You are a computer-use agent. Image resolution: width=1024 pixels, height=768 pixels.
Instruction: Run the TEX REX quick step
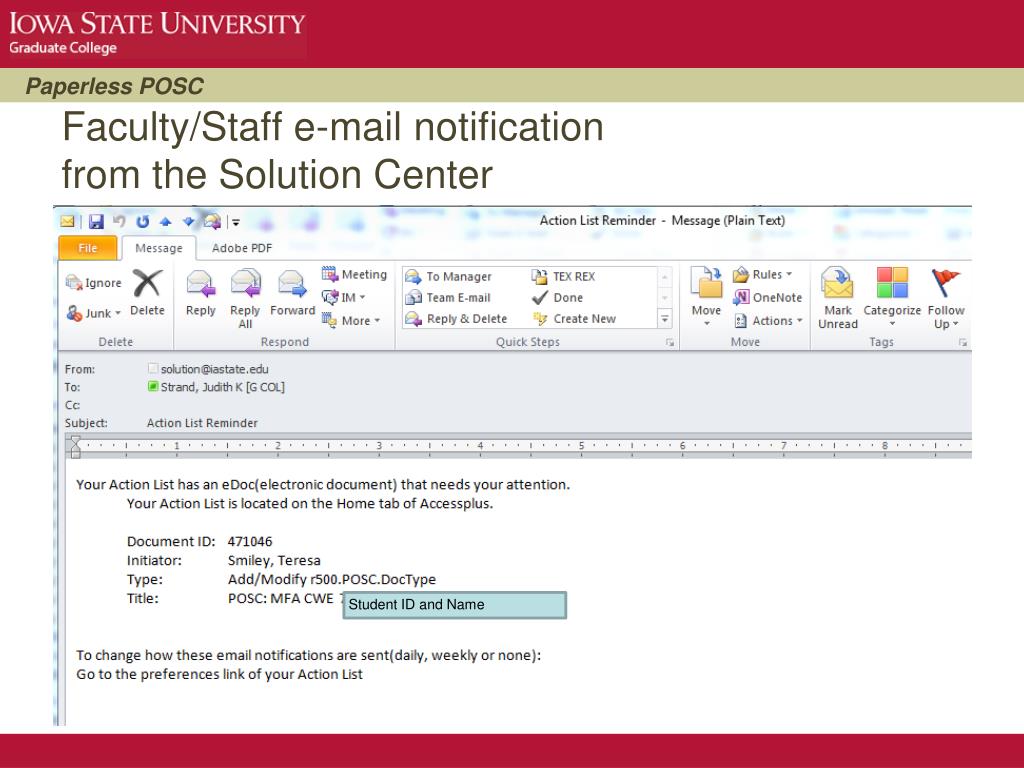[564, 277]
